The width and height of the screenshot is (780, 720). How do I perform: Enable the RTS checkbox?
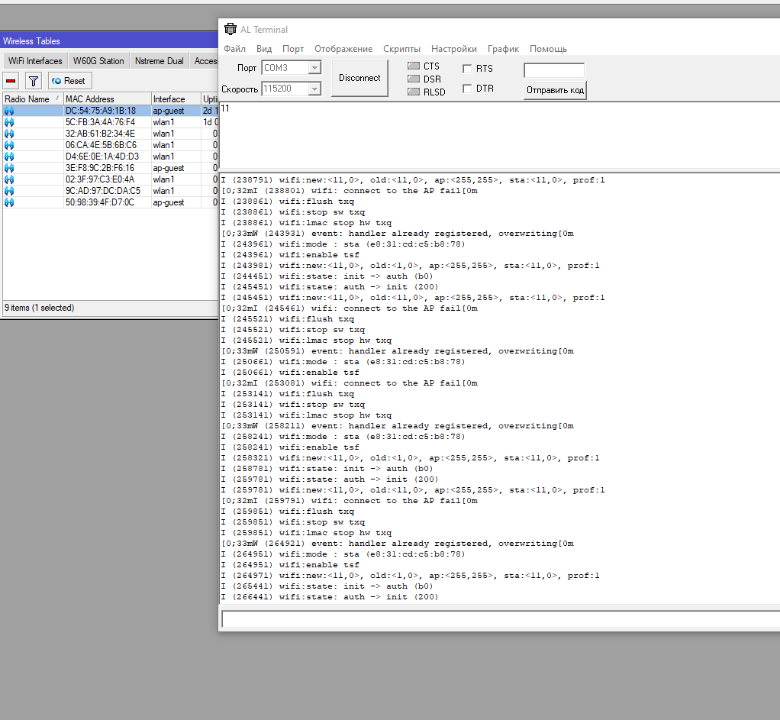[x=467, y=69]
